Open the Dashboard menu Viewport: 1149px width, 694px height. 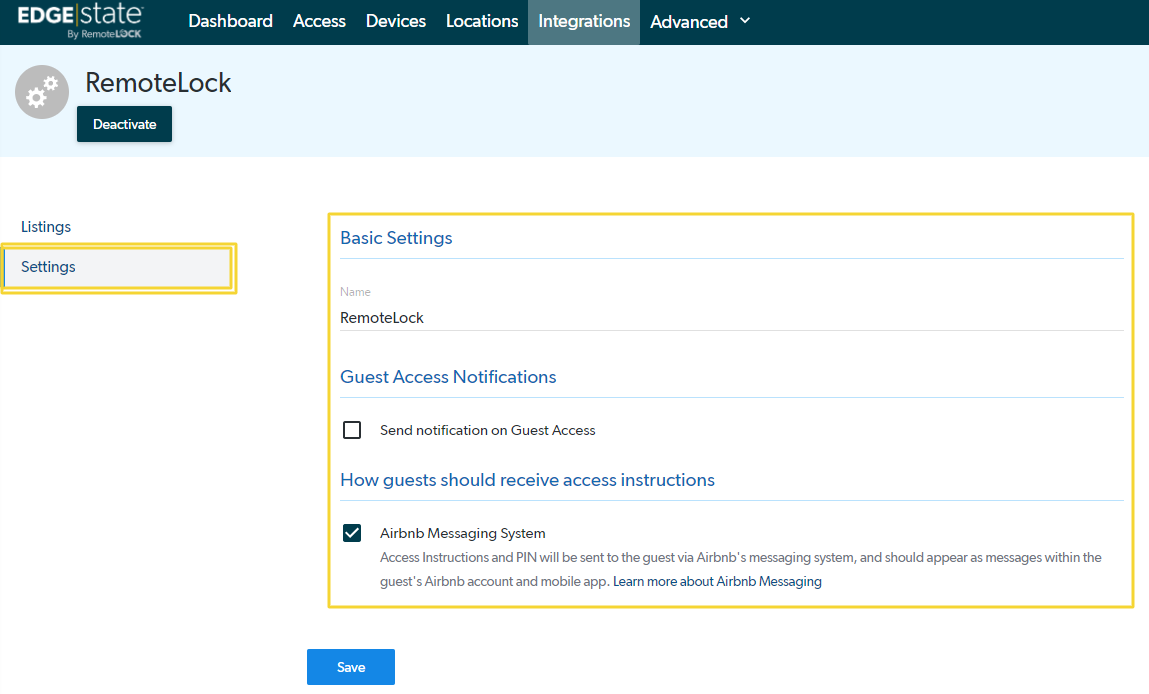pos(230,21)
